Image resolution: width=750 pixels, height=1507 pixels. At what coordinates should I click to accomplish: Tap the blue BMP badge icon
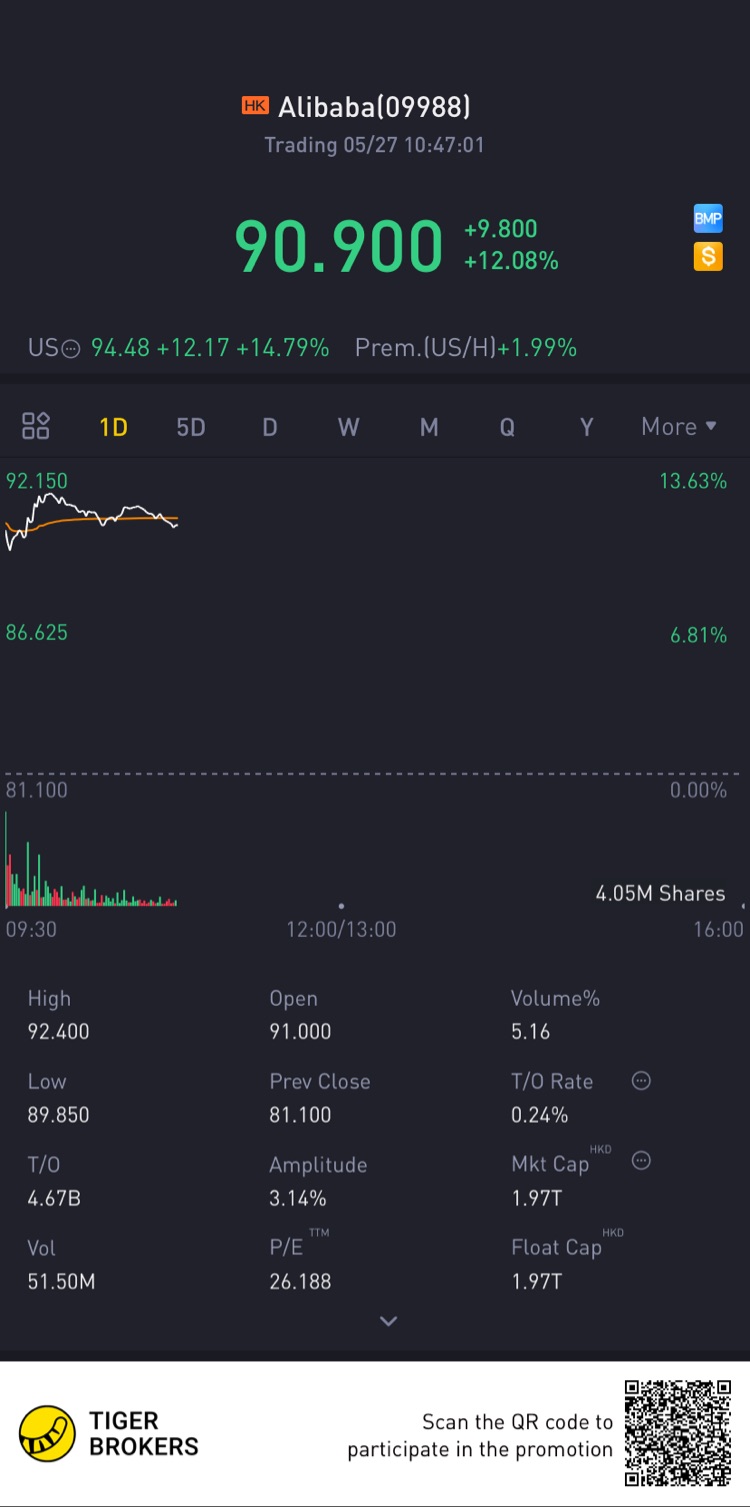point(708,219)
